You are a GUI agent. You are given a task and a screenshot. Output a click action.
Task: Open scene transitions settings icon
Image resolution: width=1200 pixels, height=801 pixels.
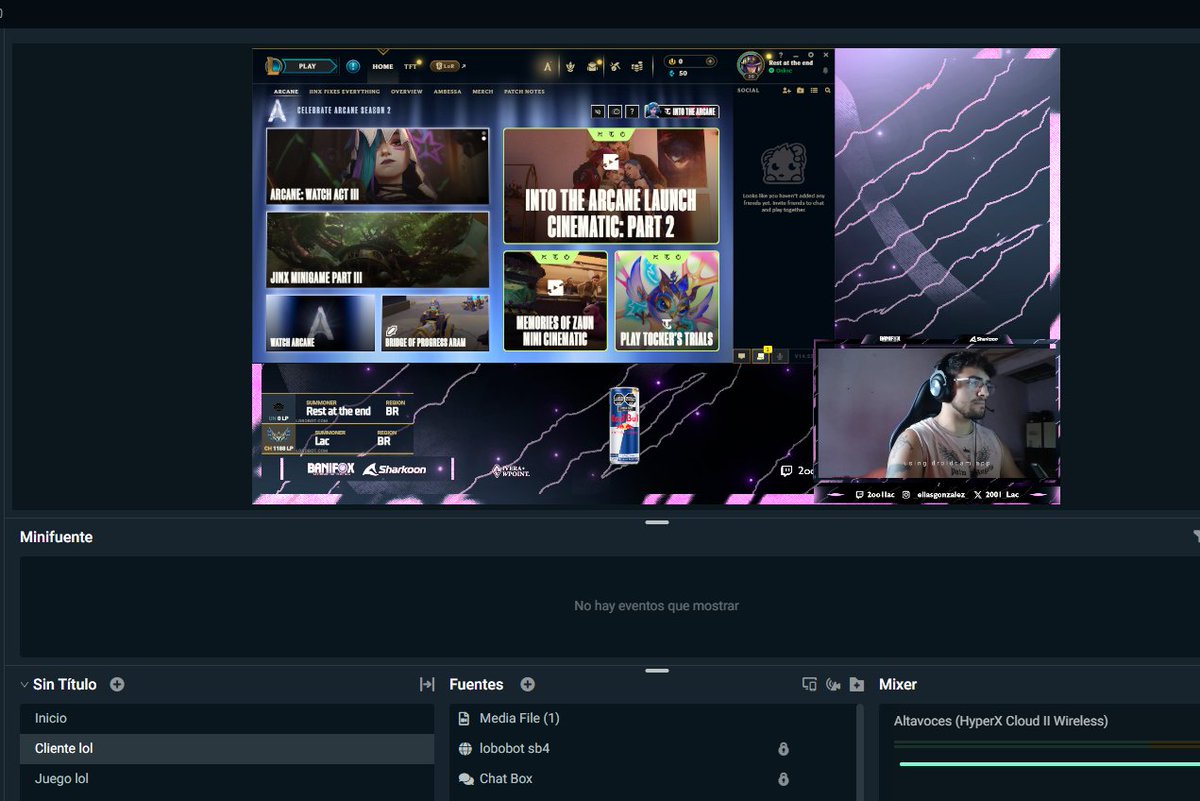(x=427, y=685)
